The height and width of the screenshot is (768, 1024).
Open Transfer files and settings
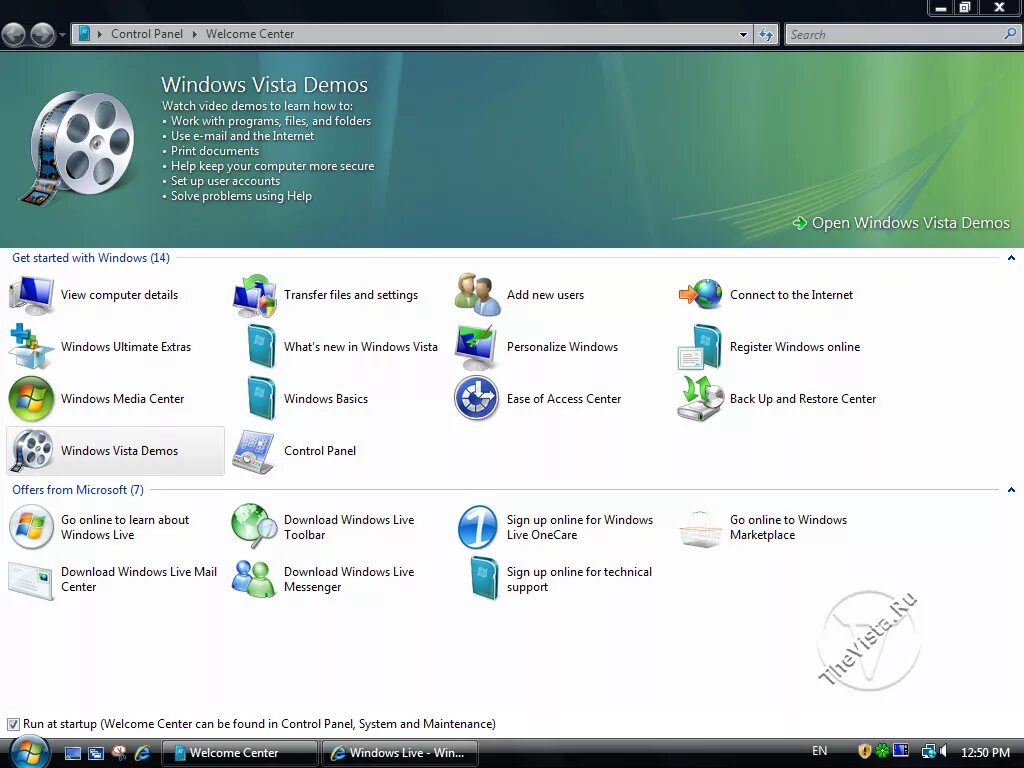(338, 295)
